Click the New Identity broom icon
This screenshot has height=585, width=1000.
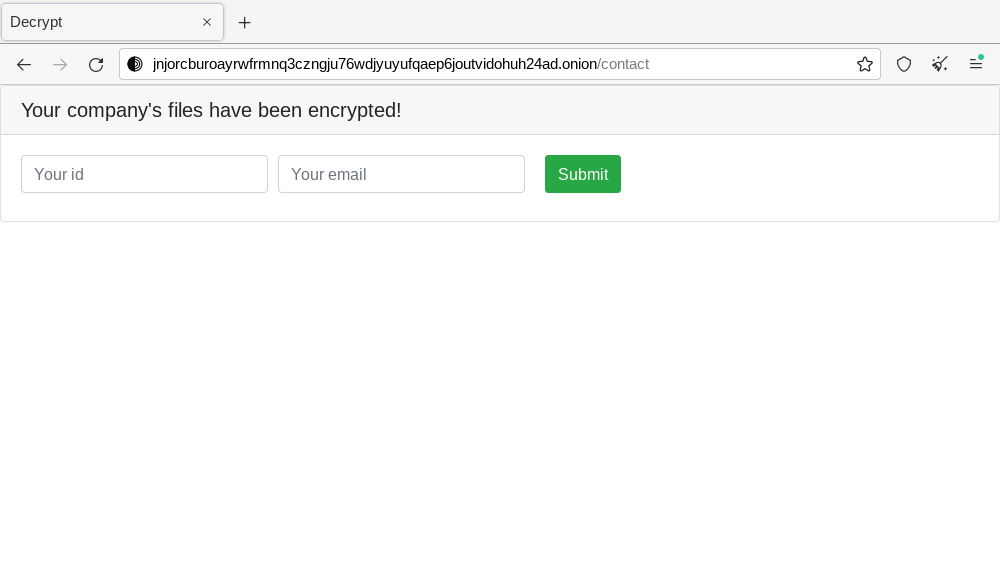coord(940,64)
